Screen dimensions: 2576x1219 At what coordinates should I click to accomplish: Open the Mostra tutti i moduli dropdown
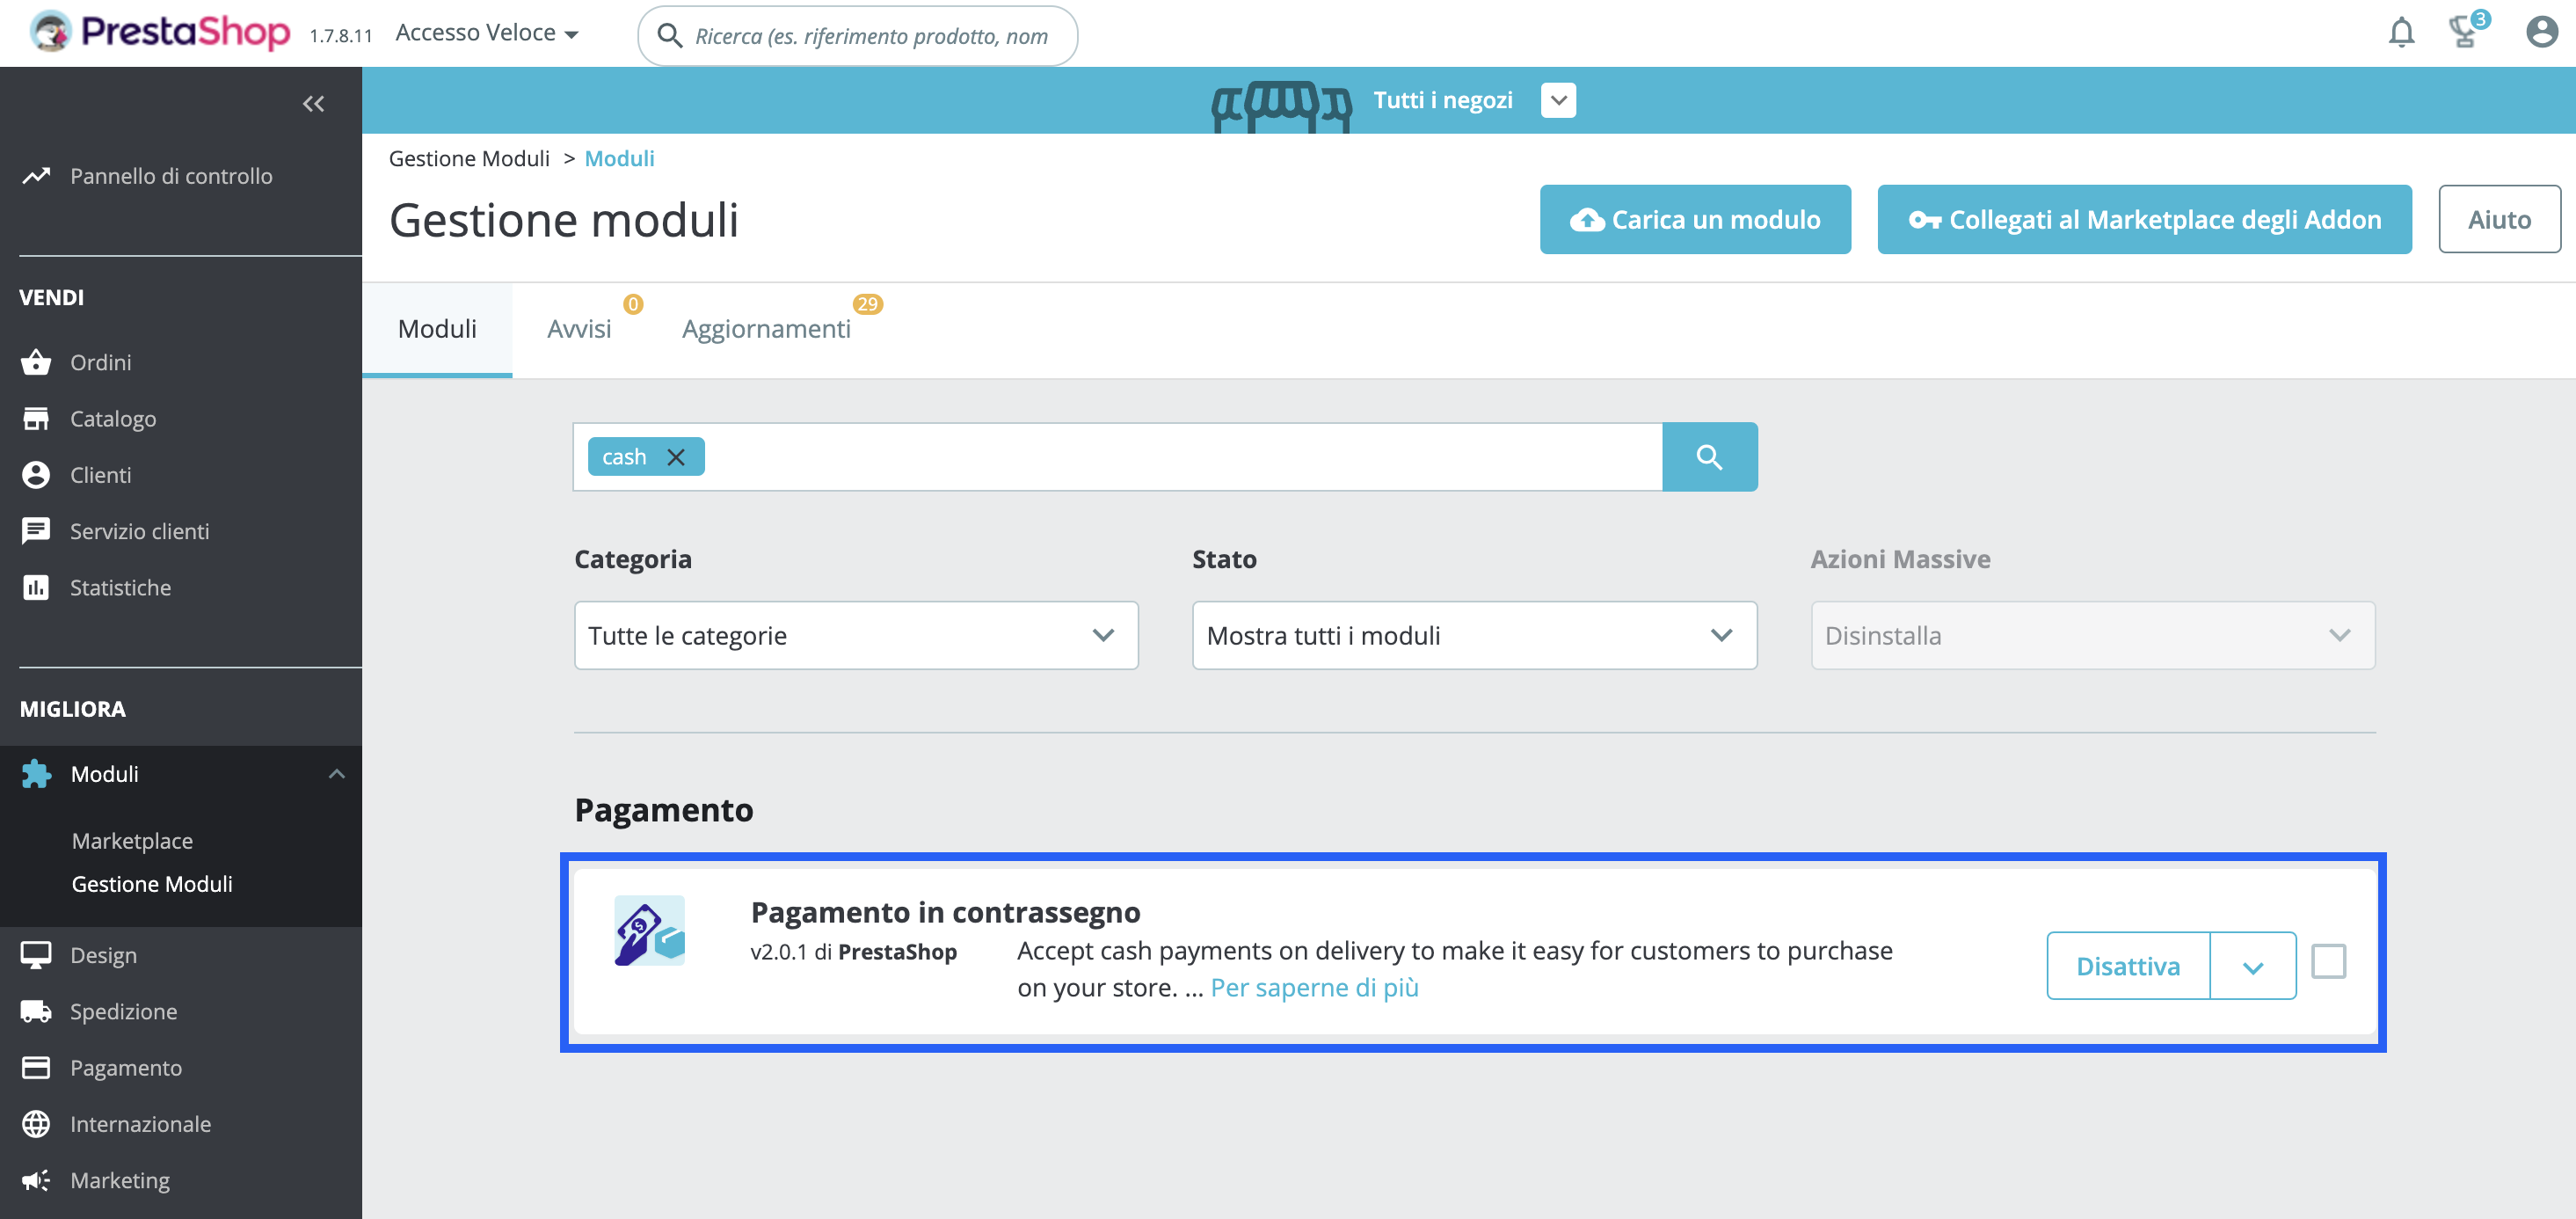(x=1474, y=635)
